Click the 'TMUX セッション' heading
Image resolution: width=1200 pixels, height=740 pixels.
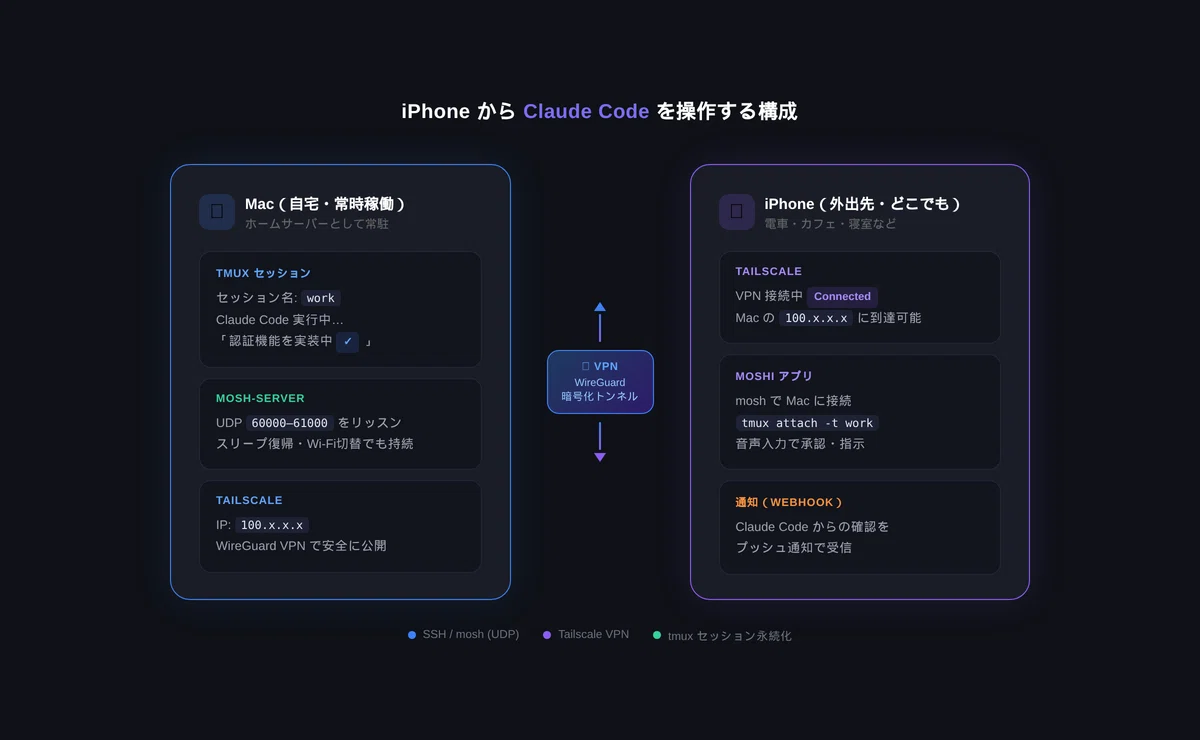[263, 273]
